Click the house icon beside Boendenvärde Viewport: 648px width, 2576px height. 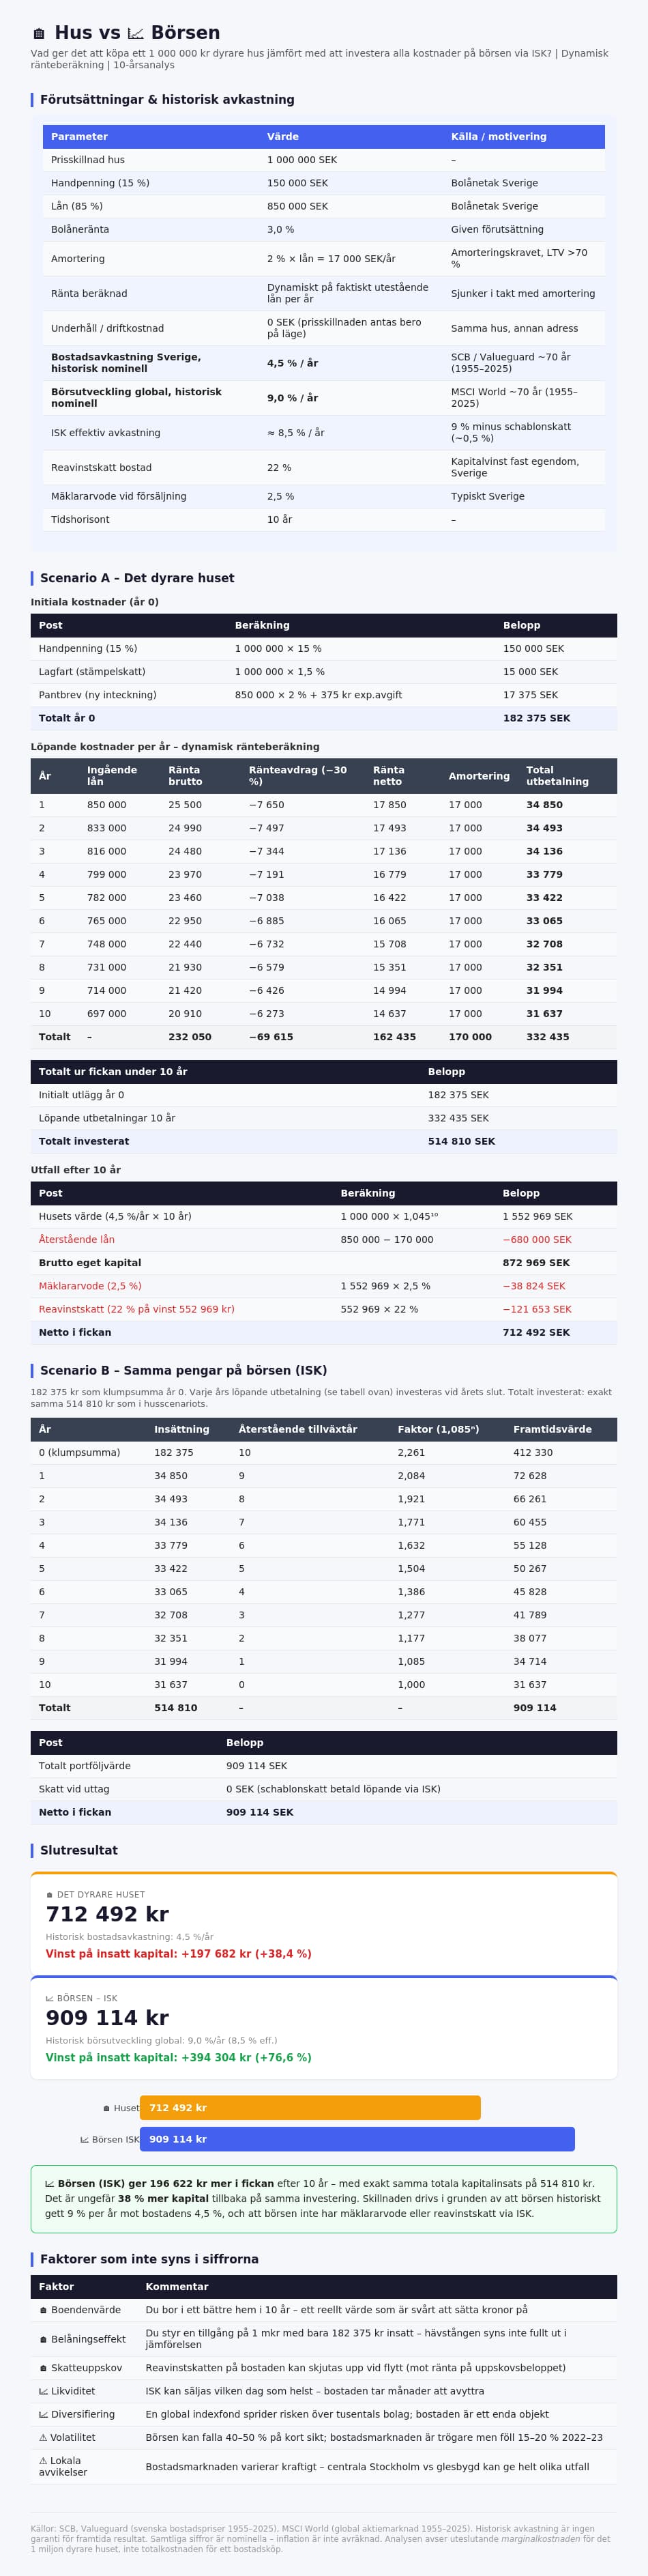[43, 2310]
